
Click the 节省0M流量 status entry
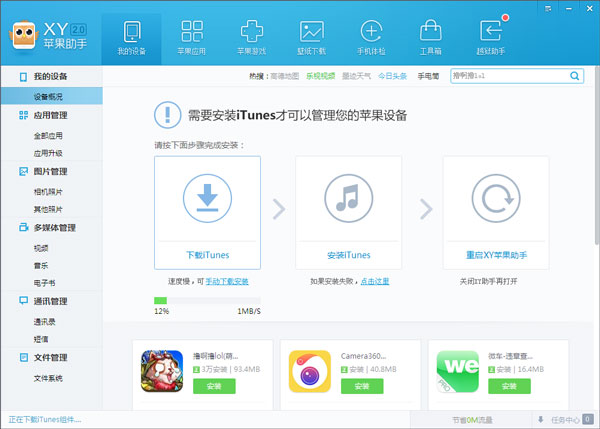pos(472,420)
